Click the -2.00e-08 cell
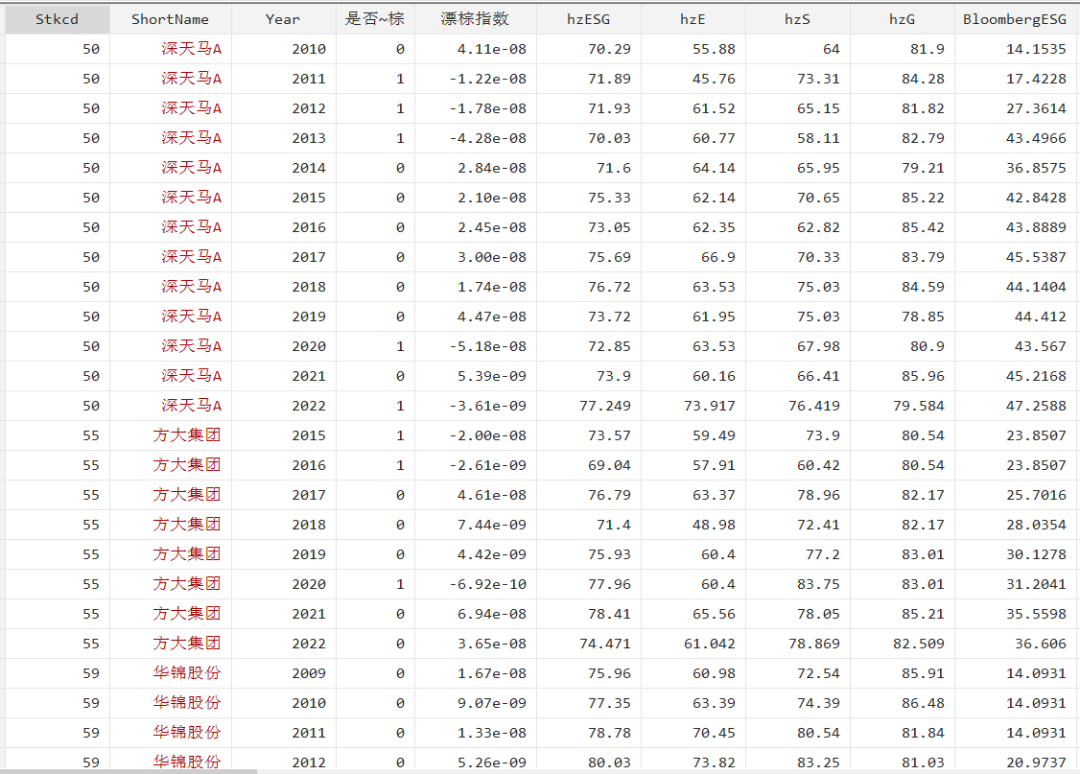The width and height of the screenshot is (1080, 774). tap(475, 435)
